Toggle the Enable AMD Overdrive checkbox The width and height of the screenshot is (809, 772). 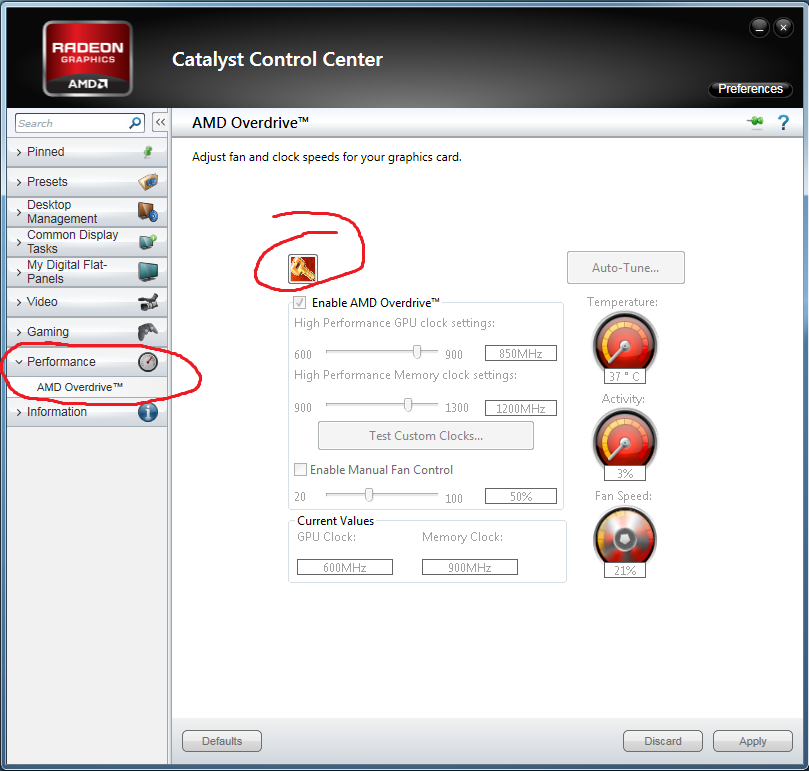pyautogui.click(x=300, y=302)
